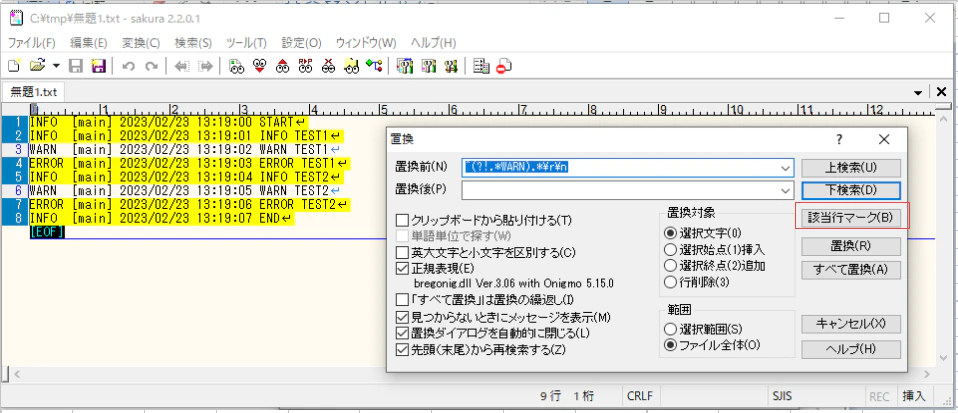Click 置換(R) button
958x413 pixels.
(x=851, y=246)
